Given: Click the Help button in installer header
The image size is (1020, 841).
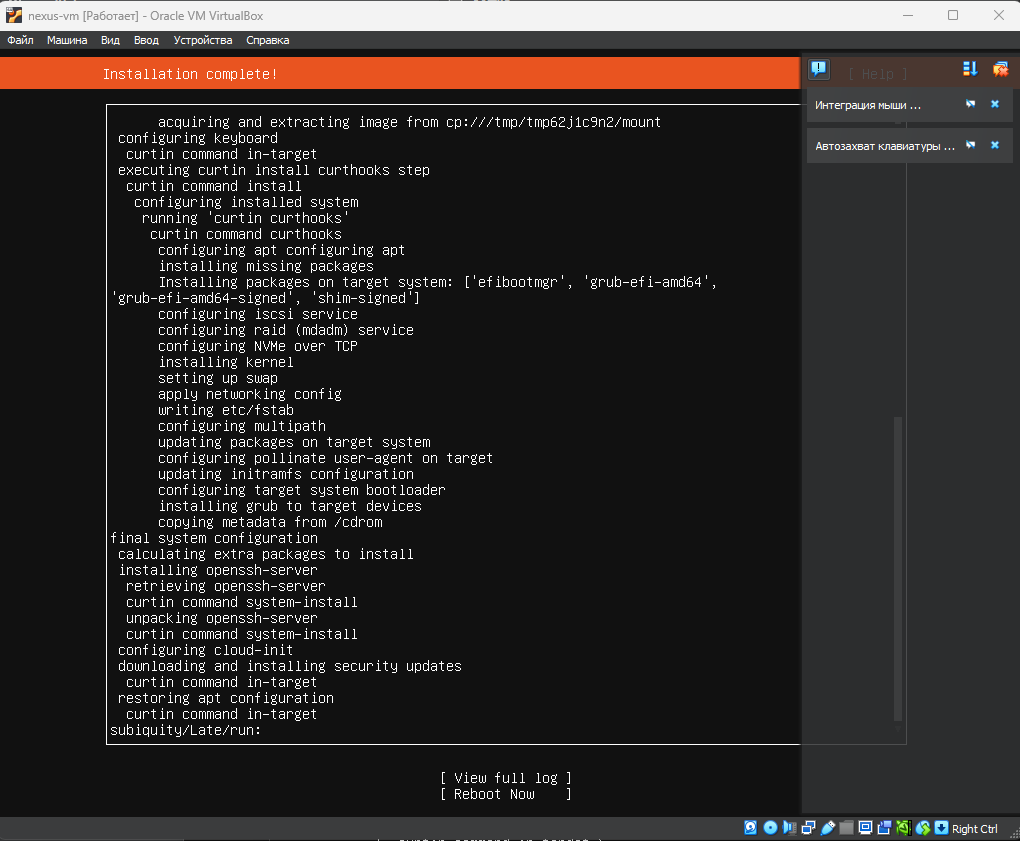Looking at the screenshot, I should 878,74.
